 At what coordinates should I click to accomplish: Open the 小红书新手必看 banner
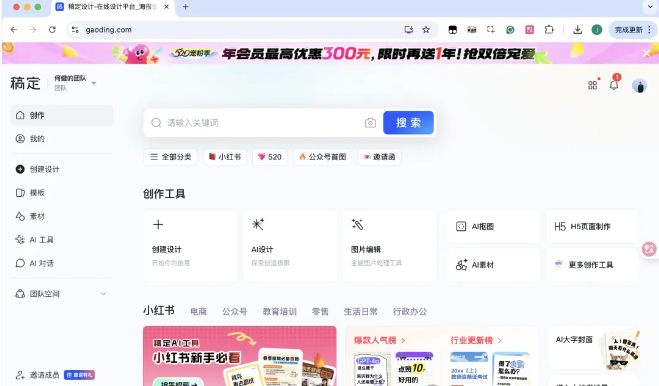point(240,356)
